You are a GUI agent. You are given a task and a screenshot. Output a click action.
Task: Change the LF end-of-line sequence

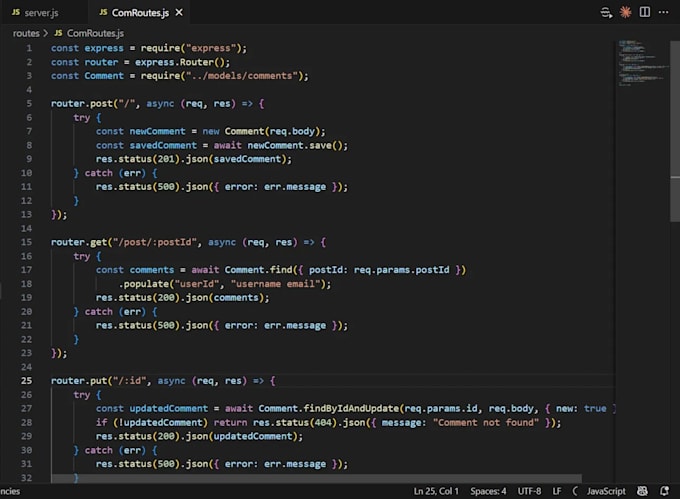pyautogui.click(x=557, y=491)
